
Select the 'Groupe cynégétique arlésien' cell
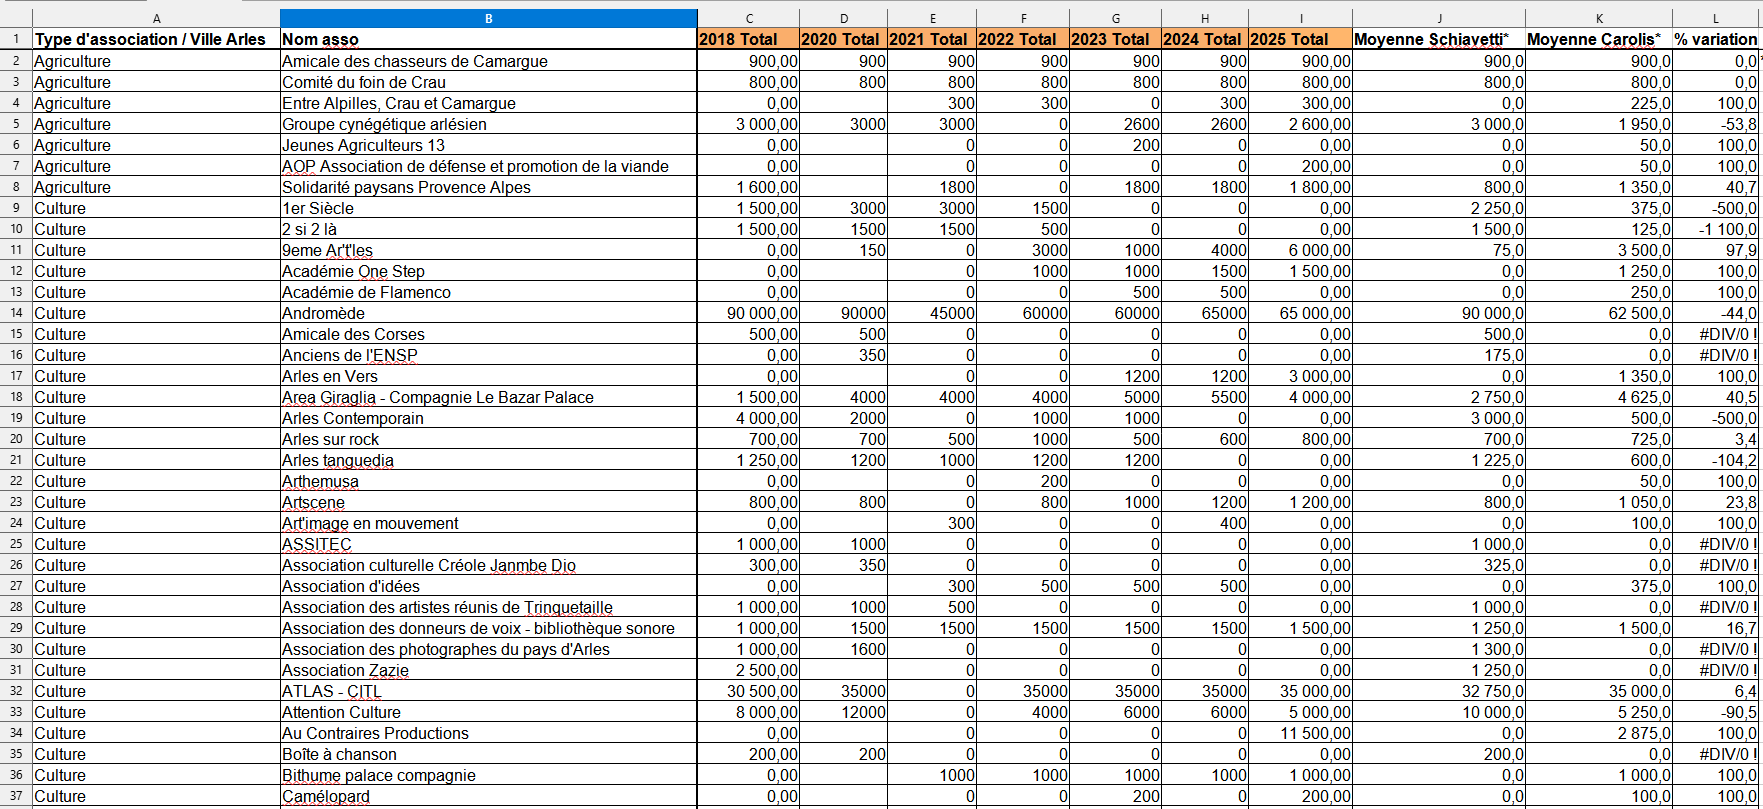pos(488,124)
